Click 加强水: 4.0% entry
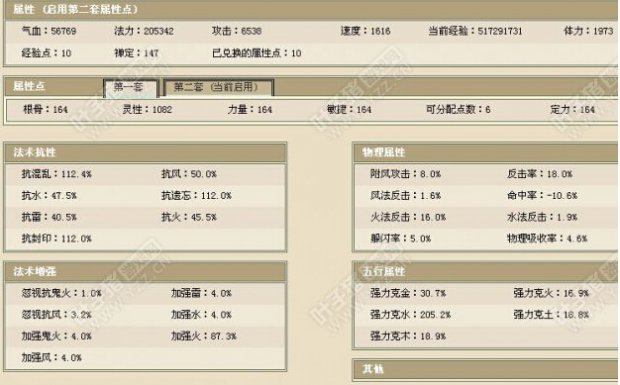620x385 pixels. click(202, 315)
